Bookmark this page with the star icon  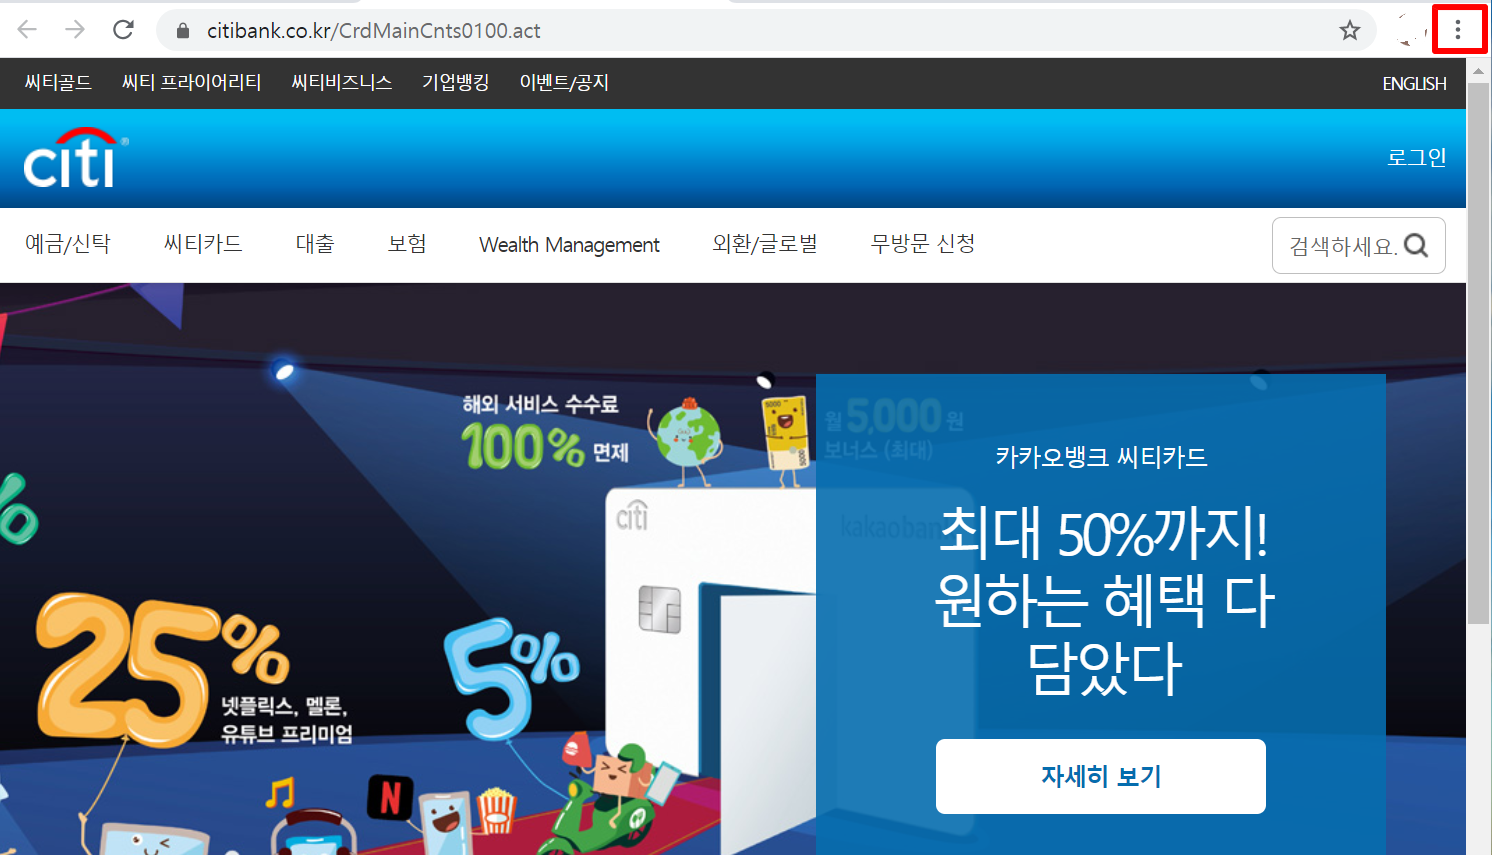(x=1350, y=30)
